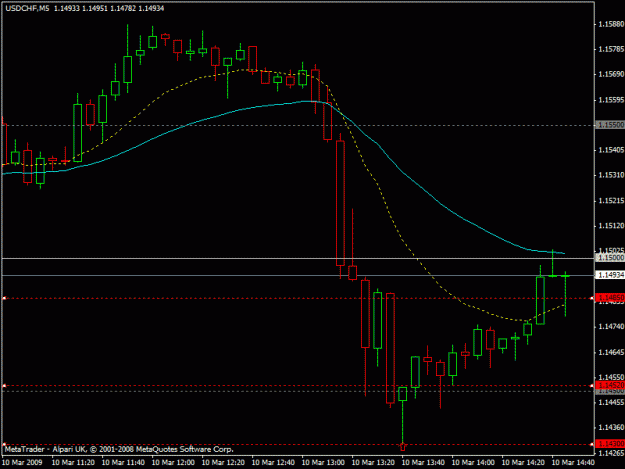Click the left handle of the 1.14520 red line

point(4,386)
